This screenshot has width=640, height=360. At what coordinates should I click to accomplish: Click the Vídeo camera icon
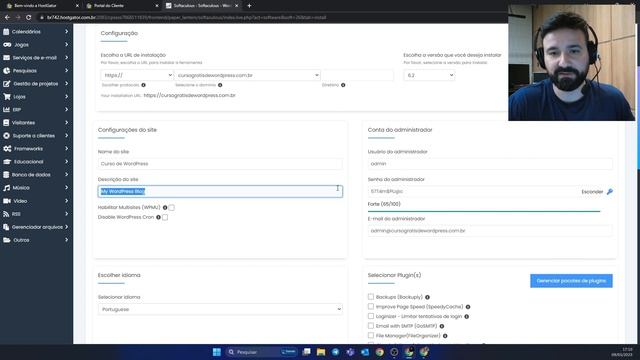click(7, 201)
